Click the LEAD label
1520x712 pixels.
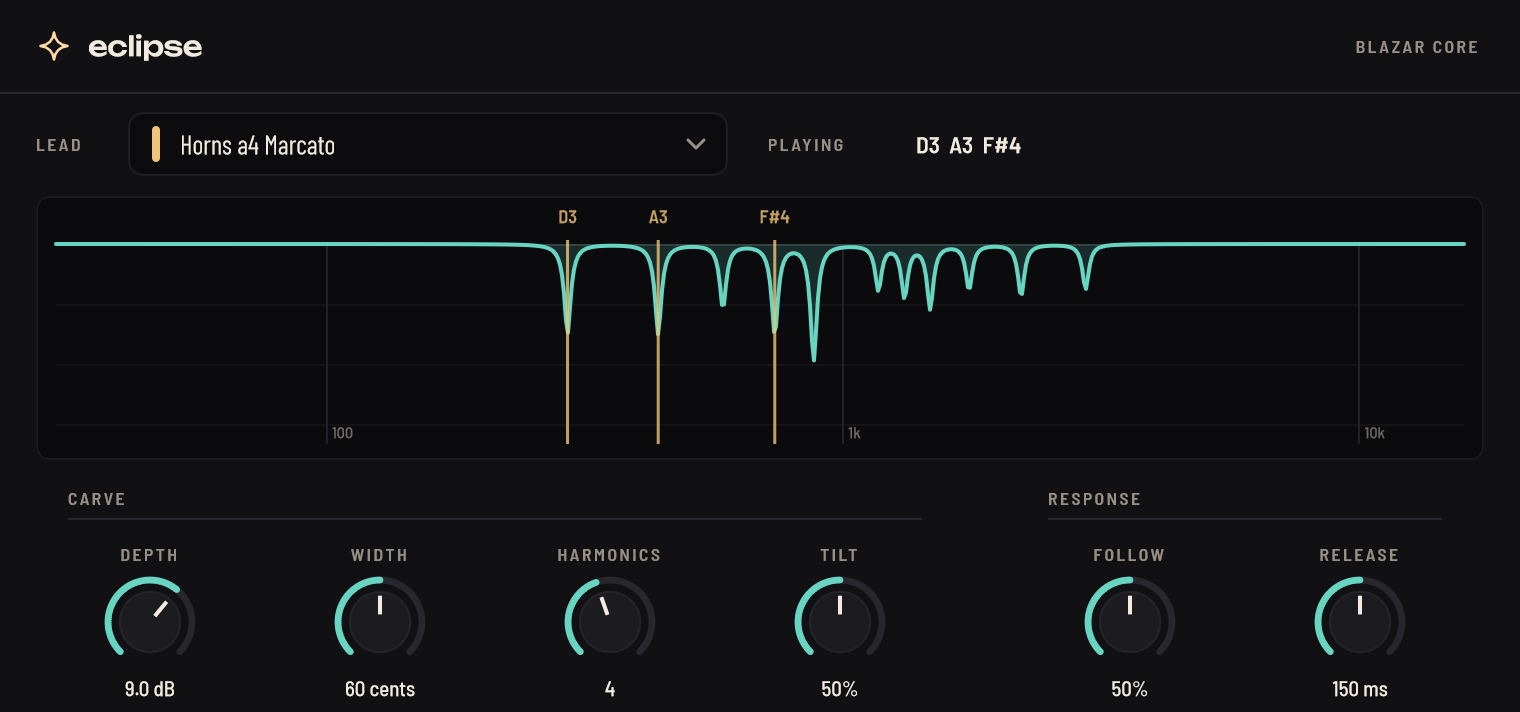59,145
